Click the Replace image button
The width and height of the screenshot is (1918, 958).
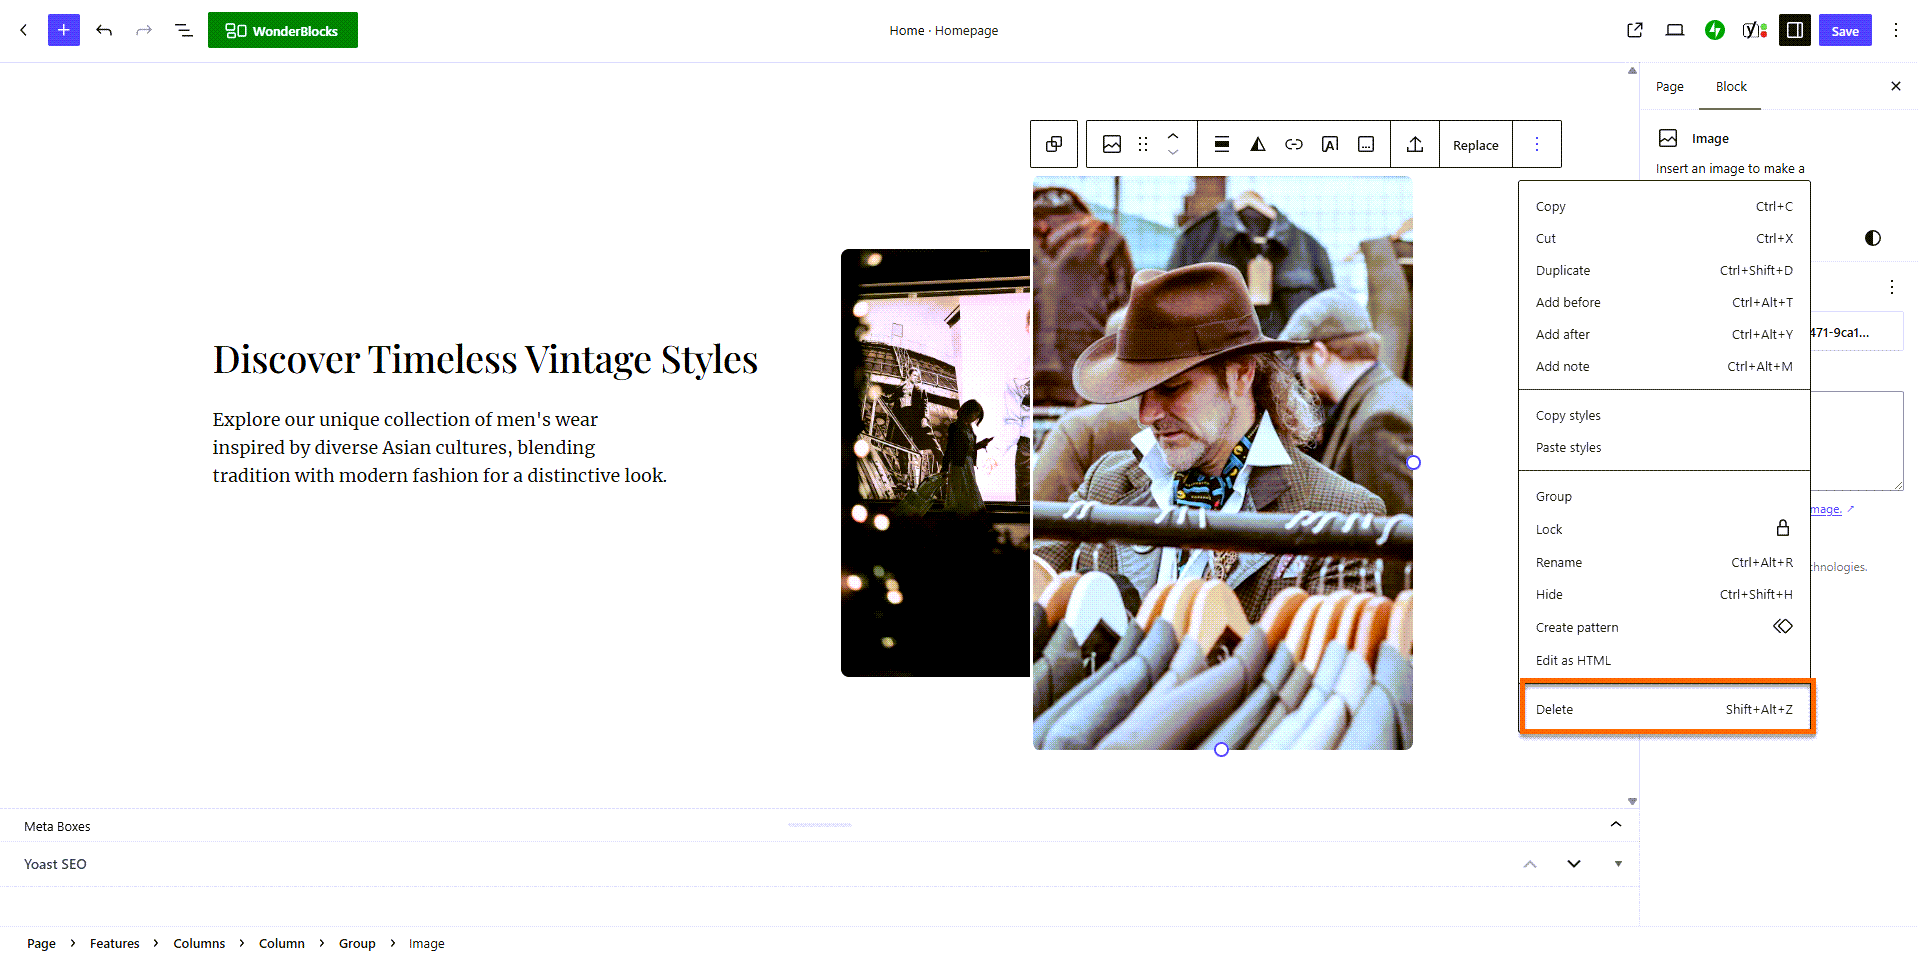pos(1476,144)
